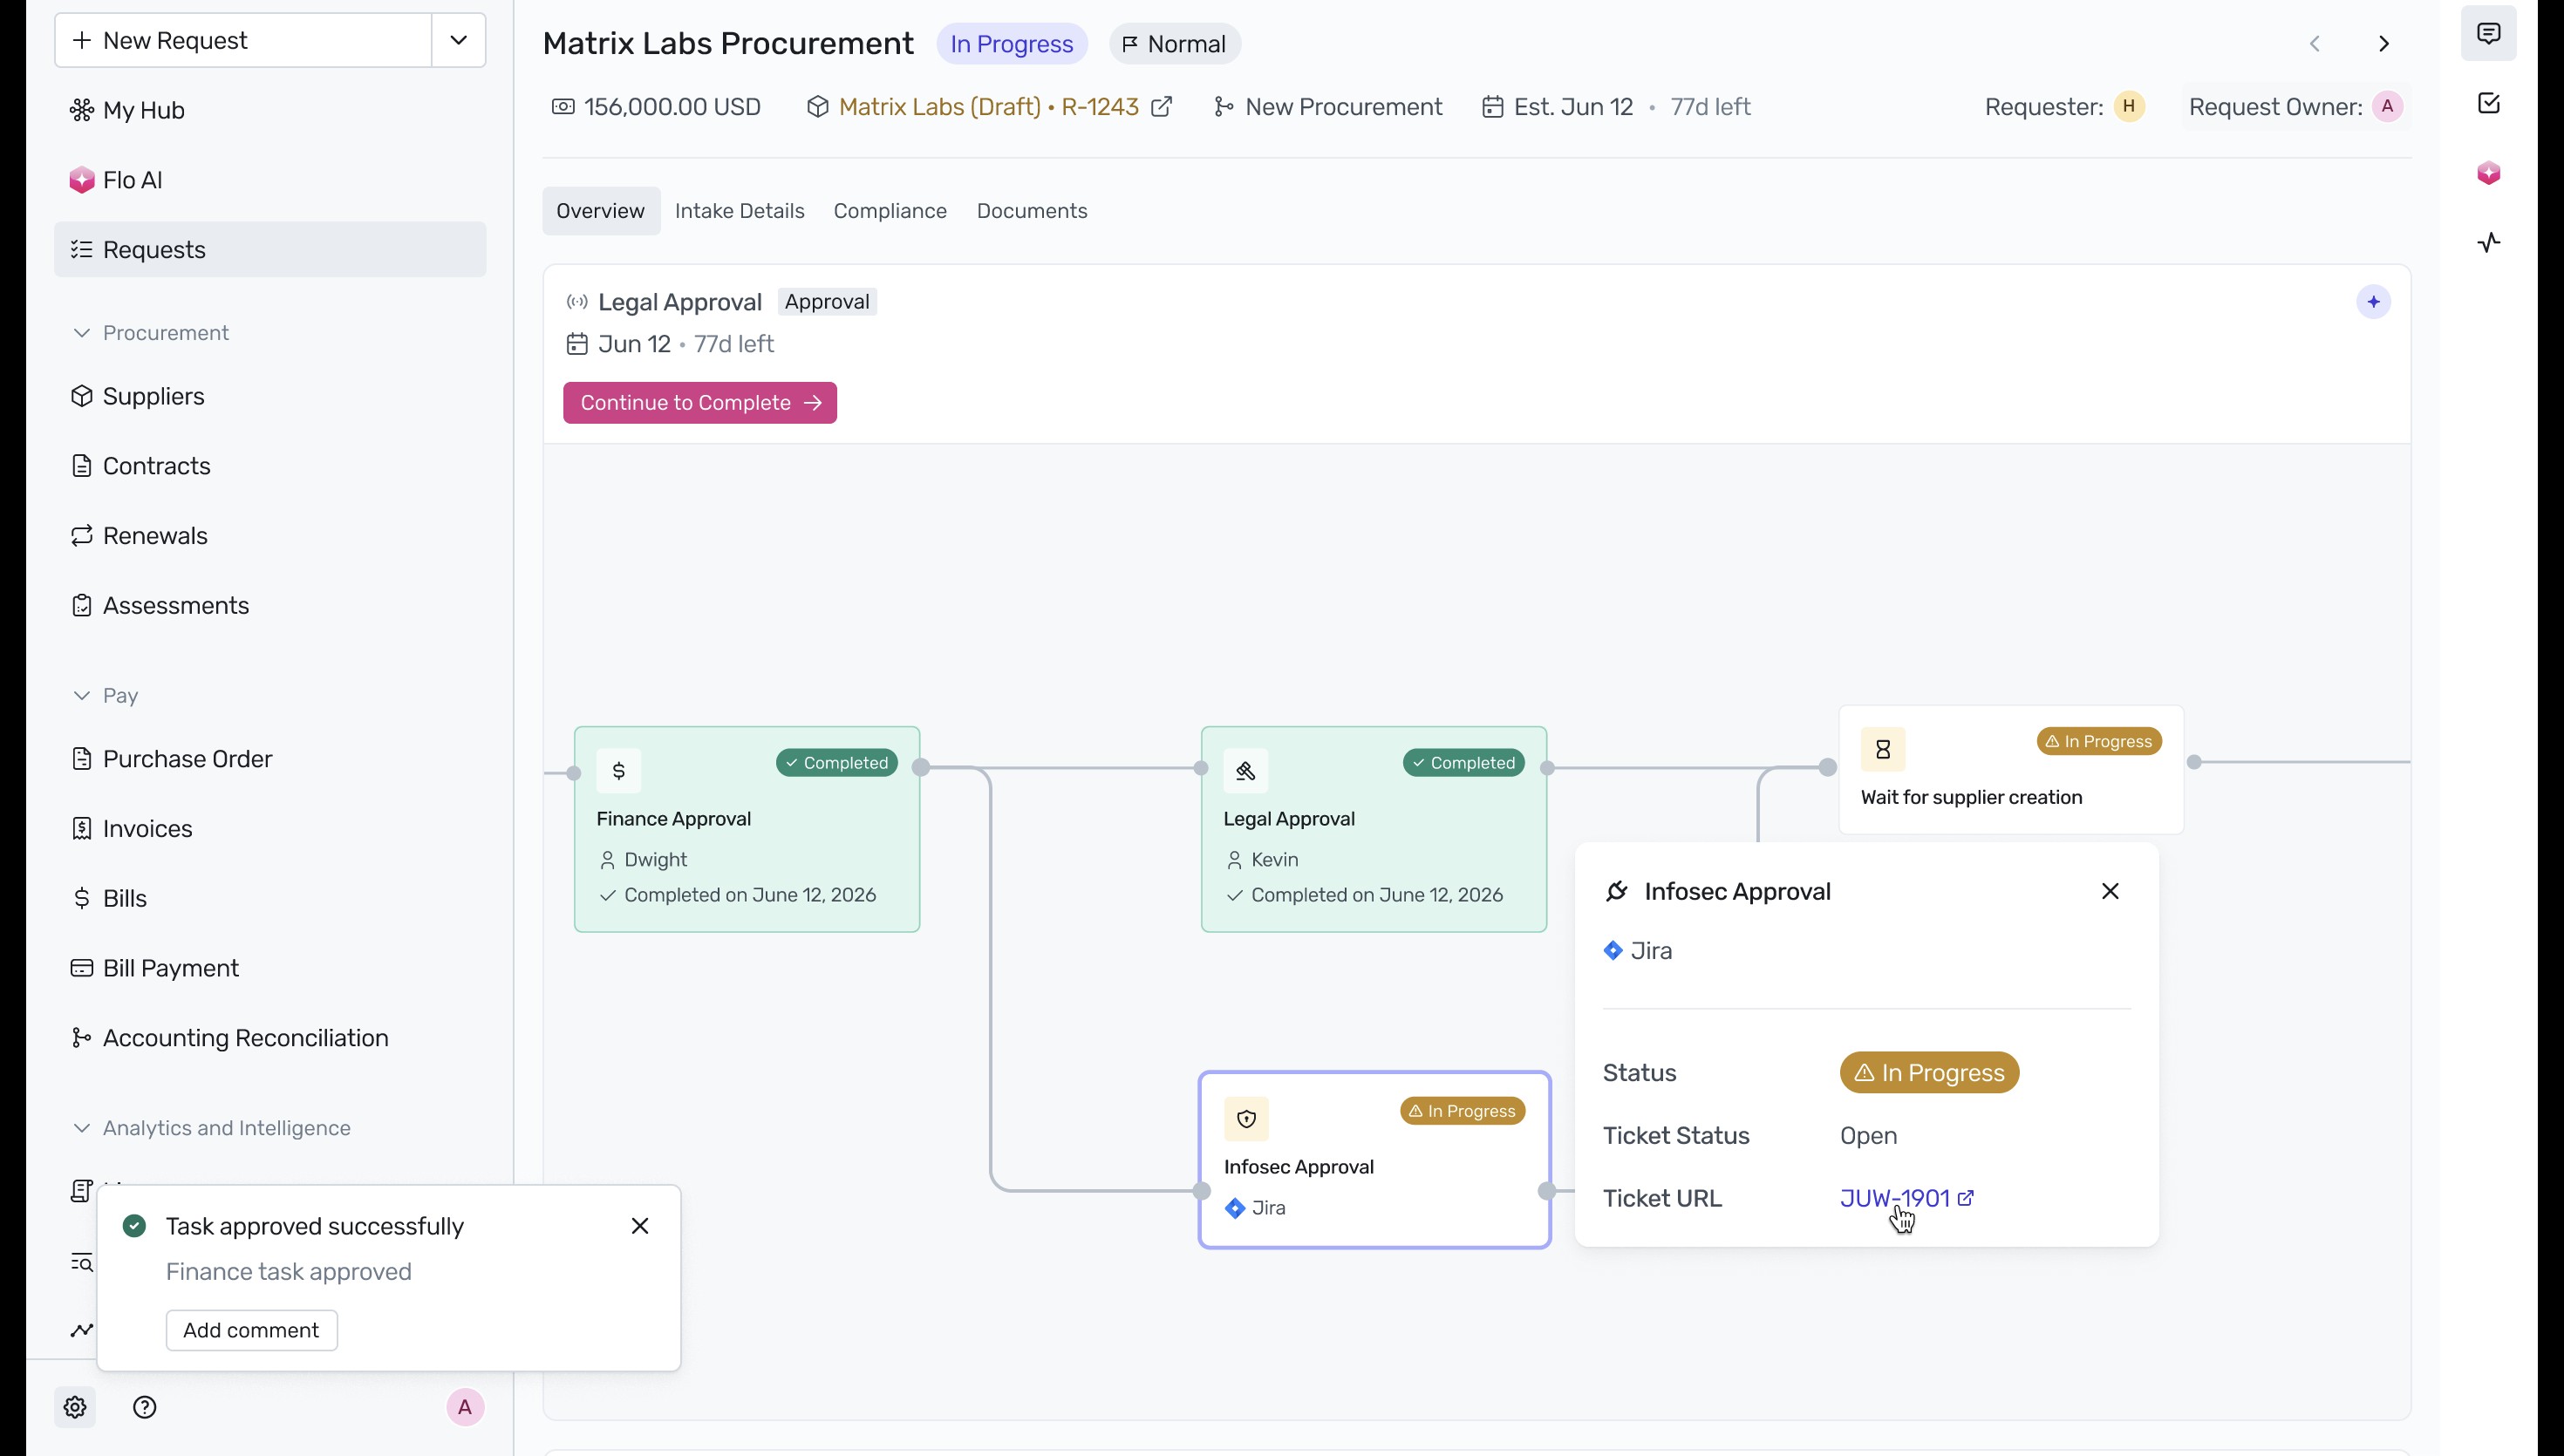
Task: Open Flo AI in the sidebar
Action: (x=270, y=180)
